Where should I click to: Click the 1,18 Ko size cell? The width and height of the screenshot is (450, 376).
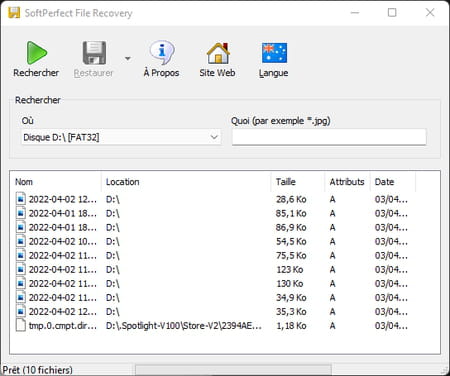point(291,326)
